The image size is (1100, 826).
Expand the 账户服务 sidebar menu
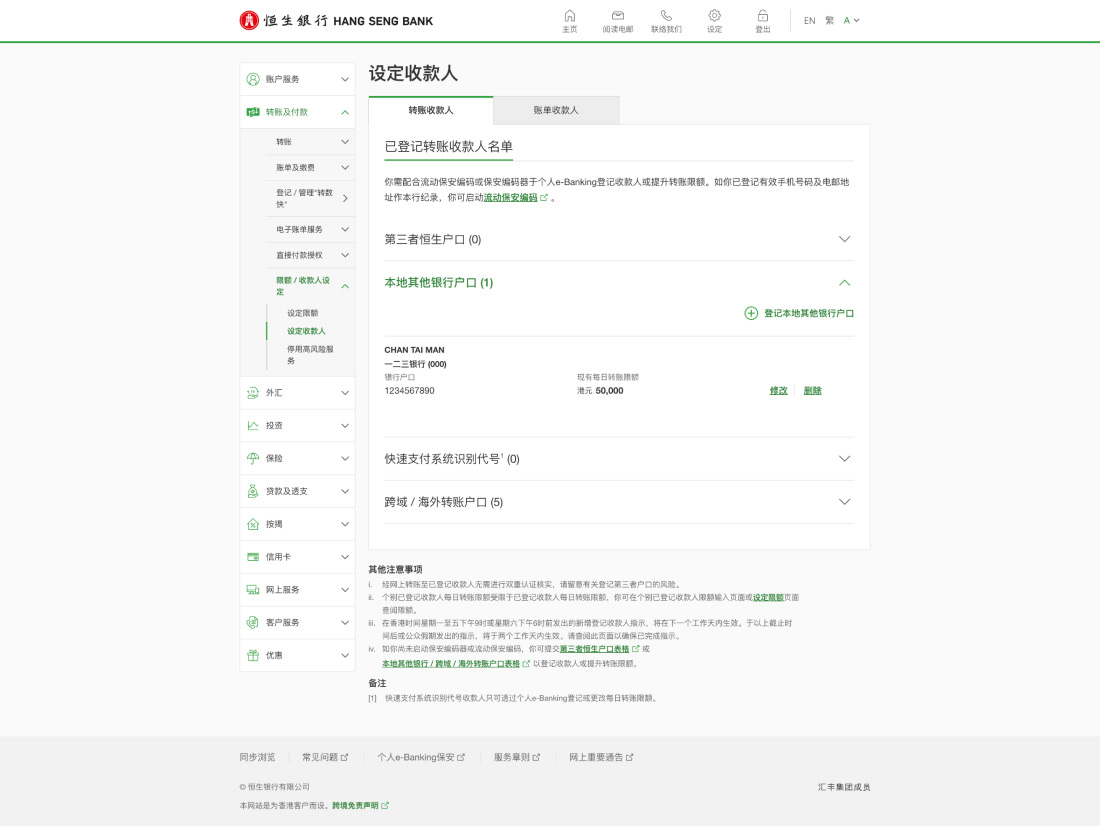(x=297, y=79)
